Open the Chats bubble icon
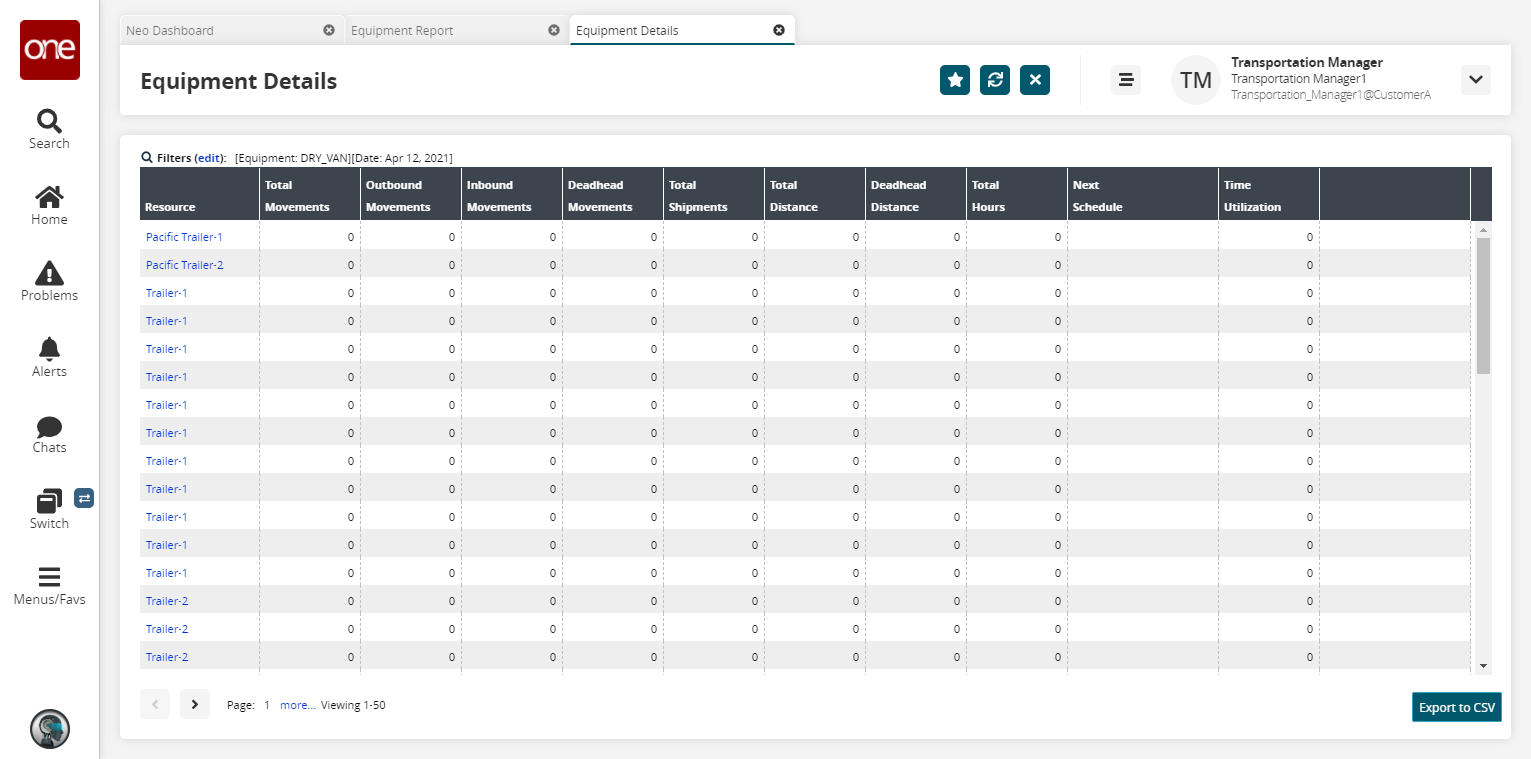 [49, 432]
